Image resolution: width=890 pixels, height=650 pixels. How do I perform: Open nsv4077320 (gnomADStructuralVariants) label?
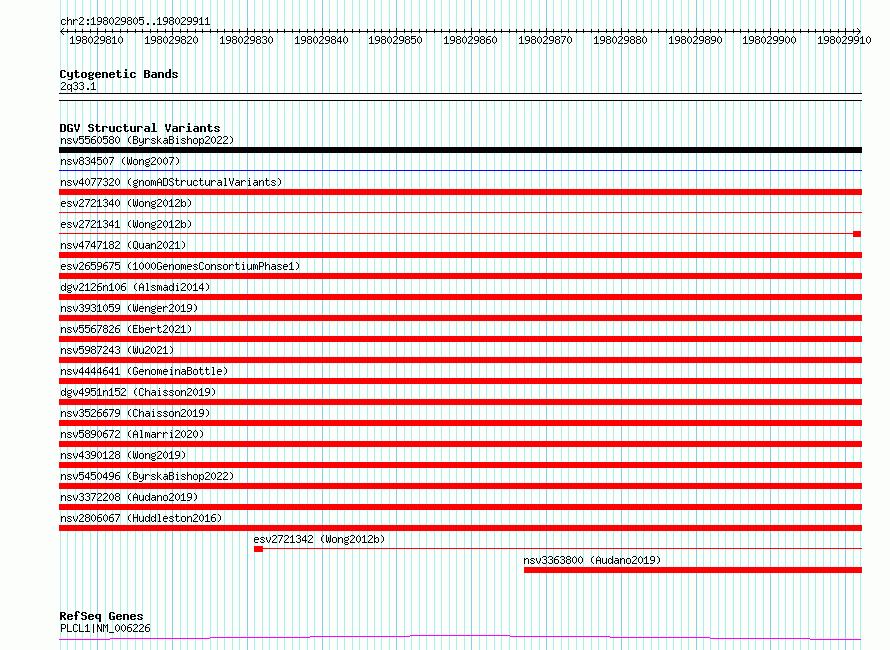tap(171, 182)
